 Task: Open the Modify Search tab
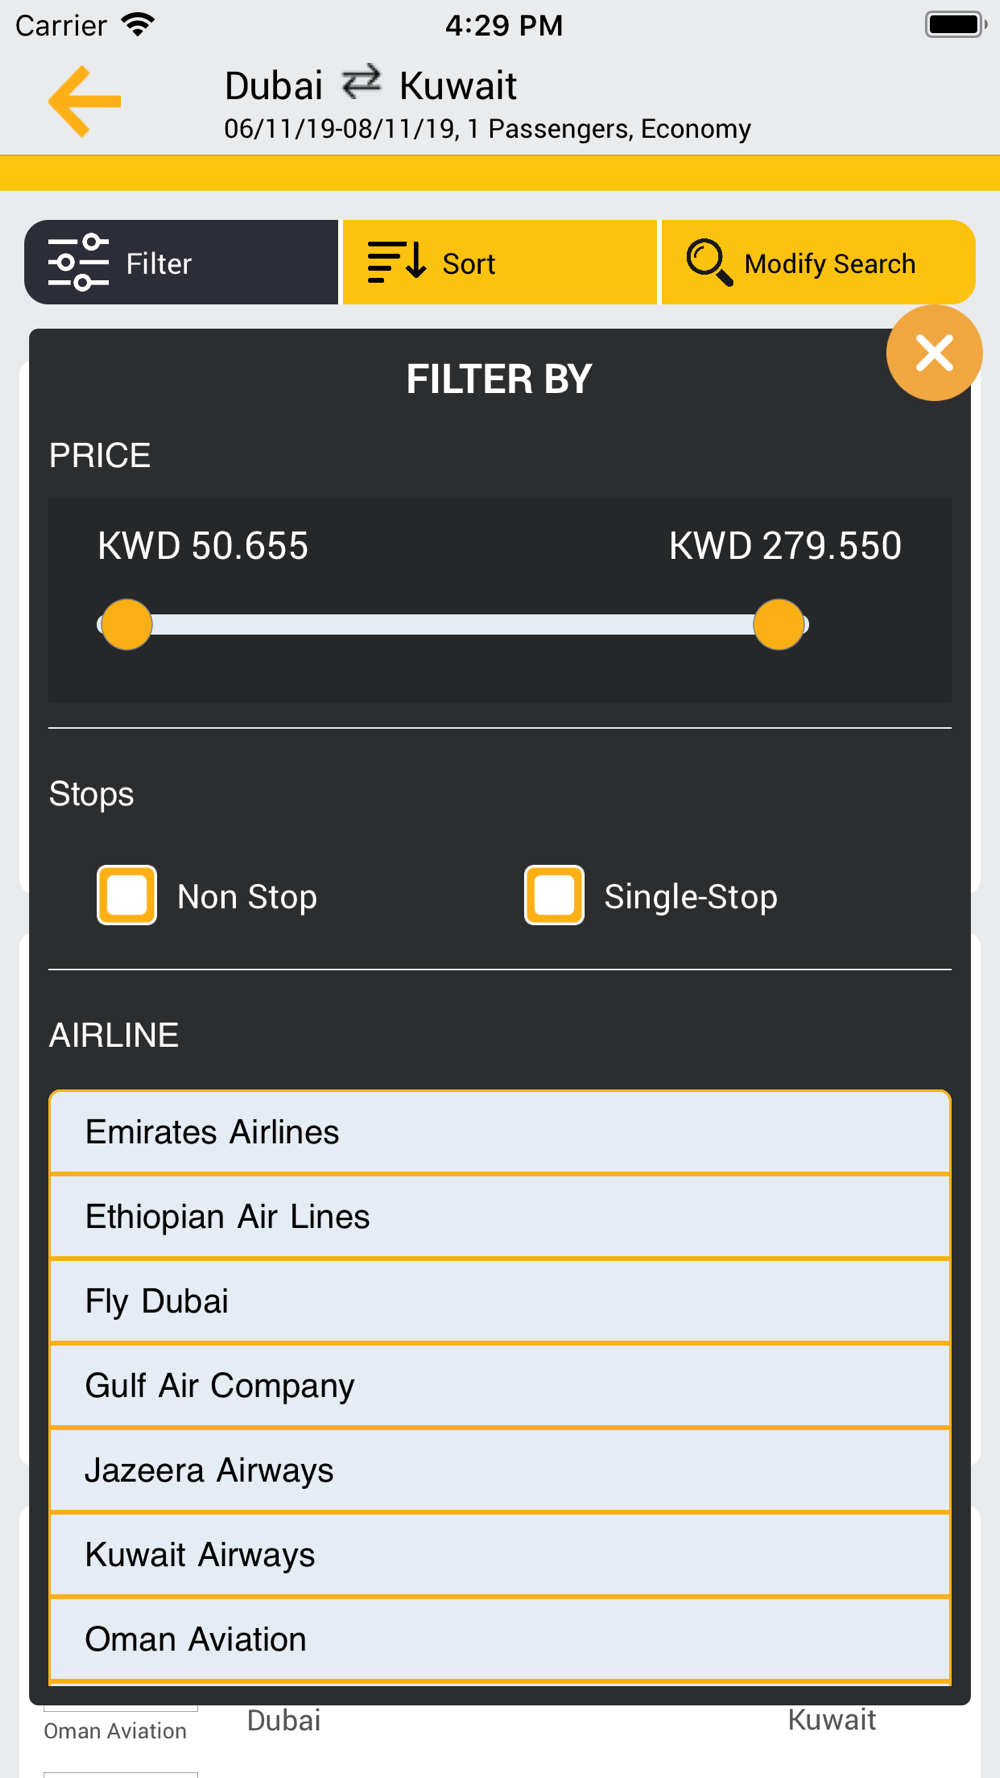818,262
